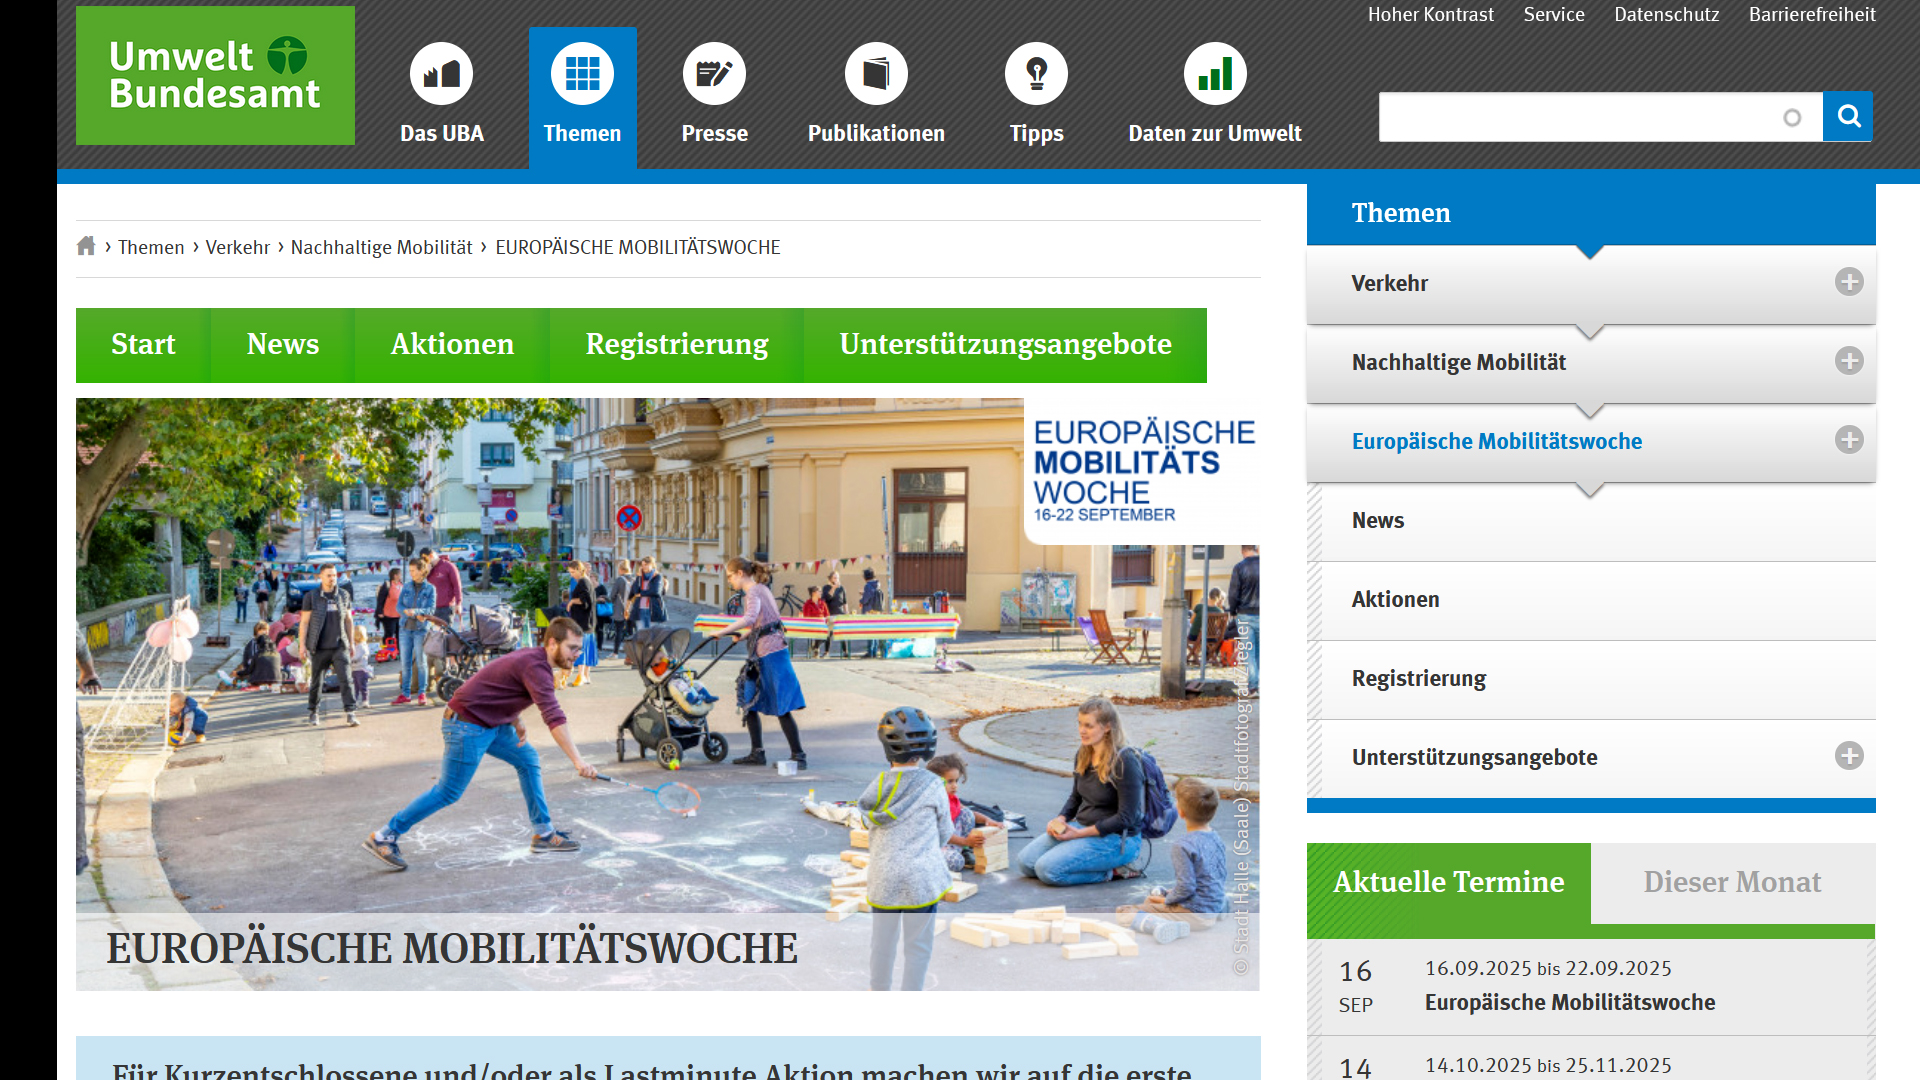Expand Nachhaltige Mobilität plus button
Screen dimensions: 1920x1080
[x=1849, y=361]
